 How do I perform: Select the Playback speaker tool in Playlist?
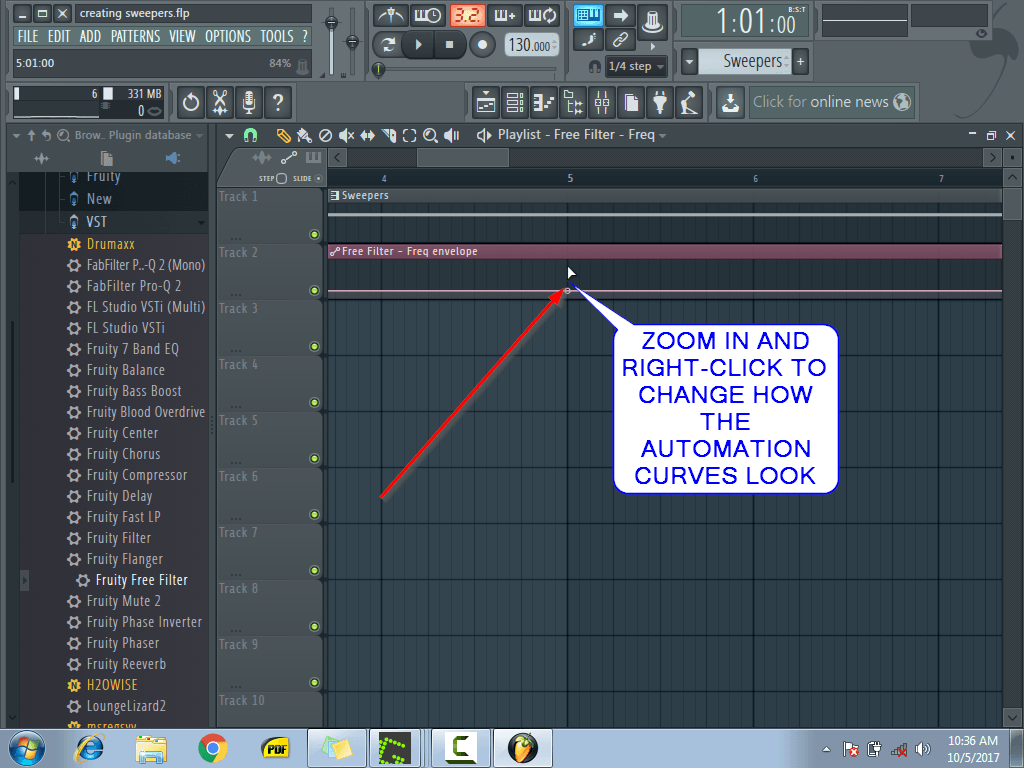451,136
